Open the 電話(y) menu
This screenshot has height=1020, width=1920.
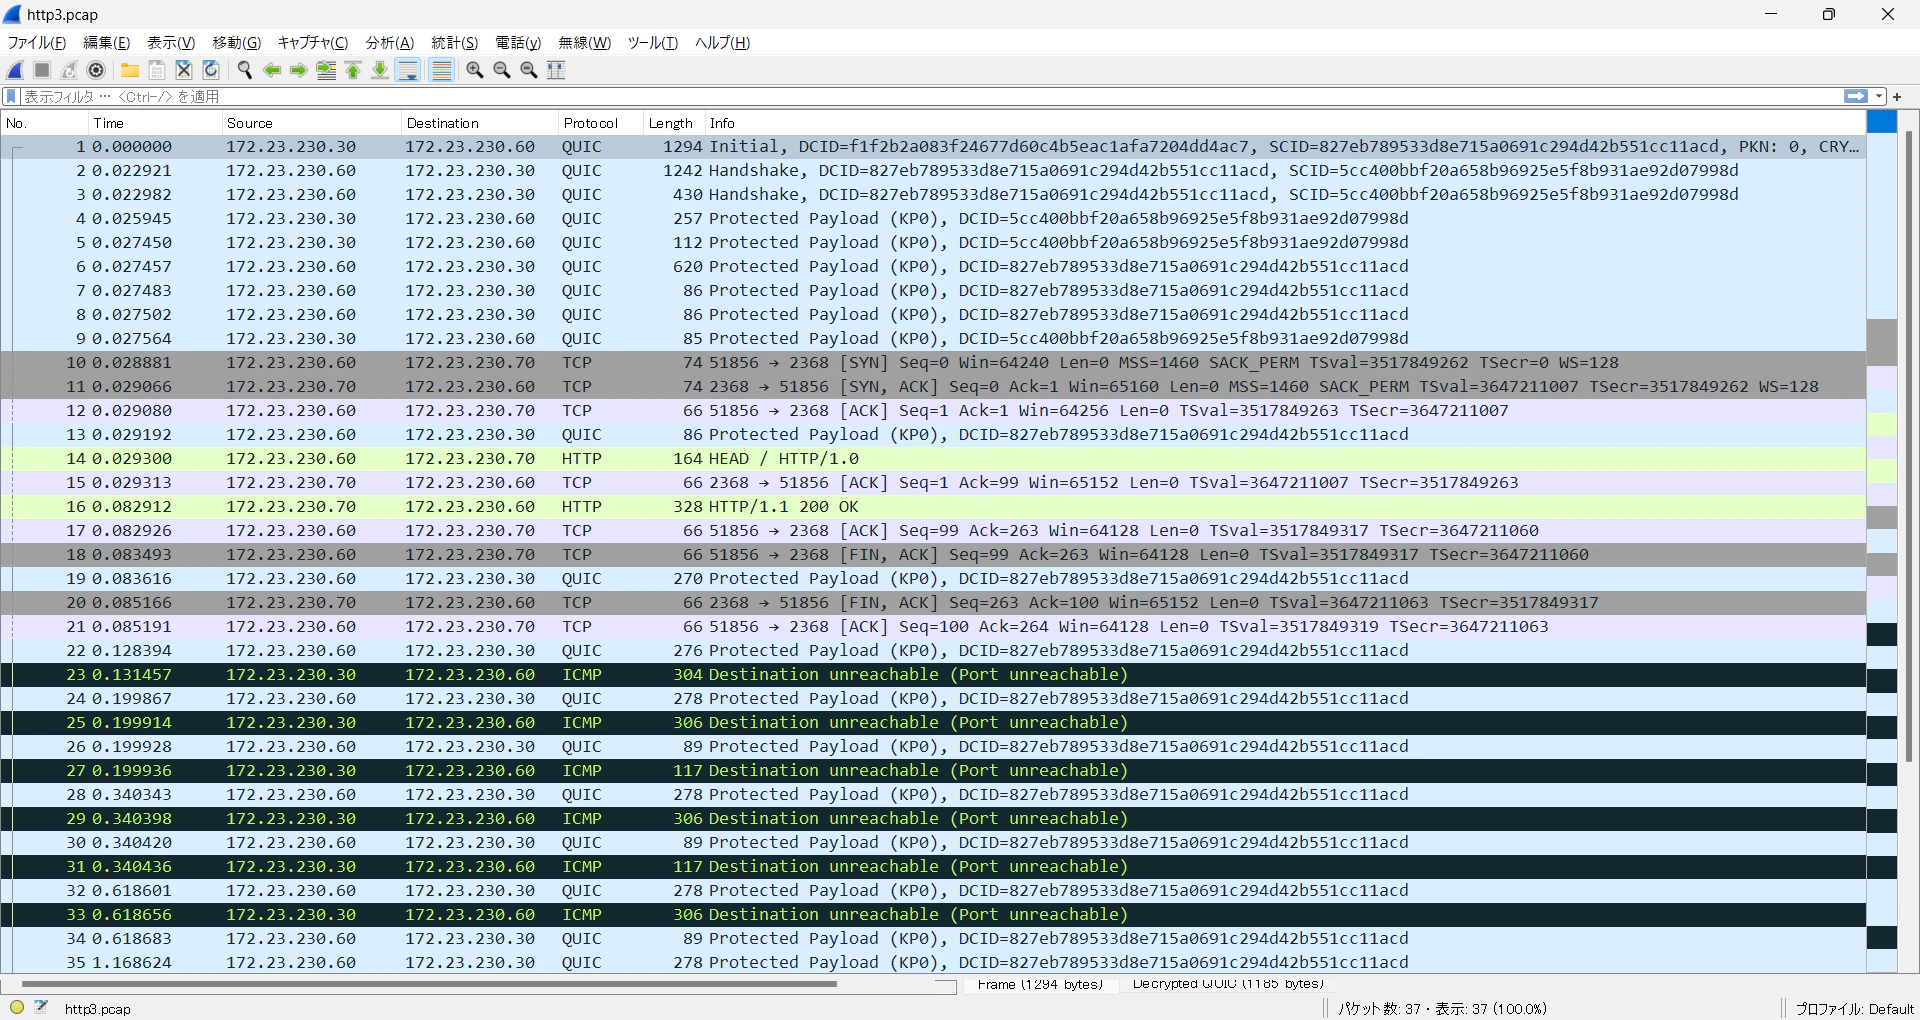(518, 43)
